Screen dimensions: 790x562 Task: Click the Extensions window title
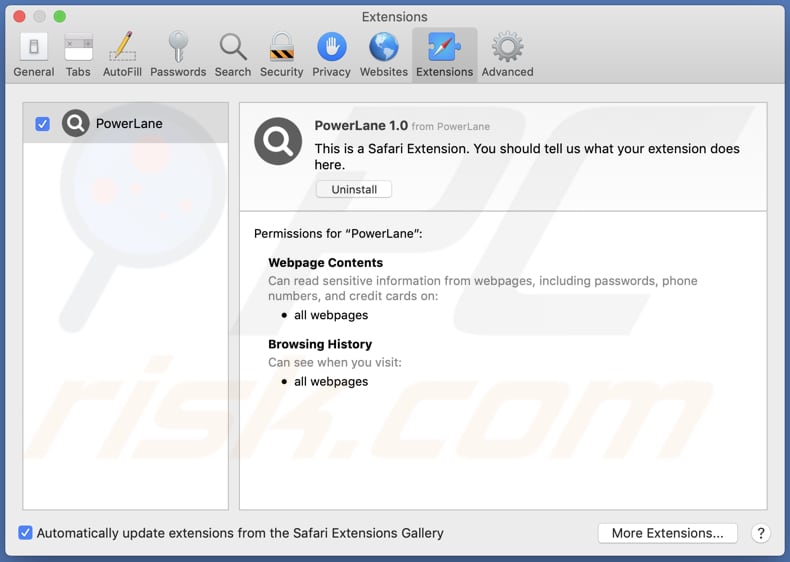394,17
